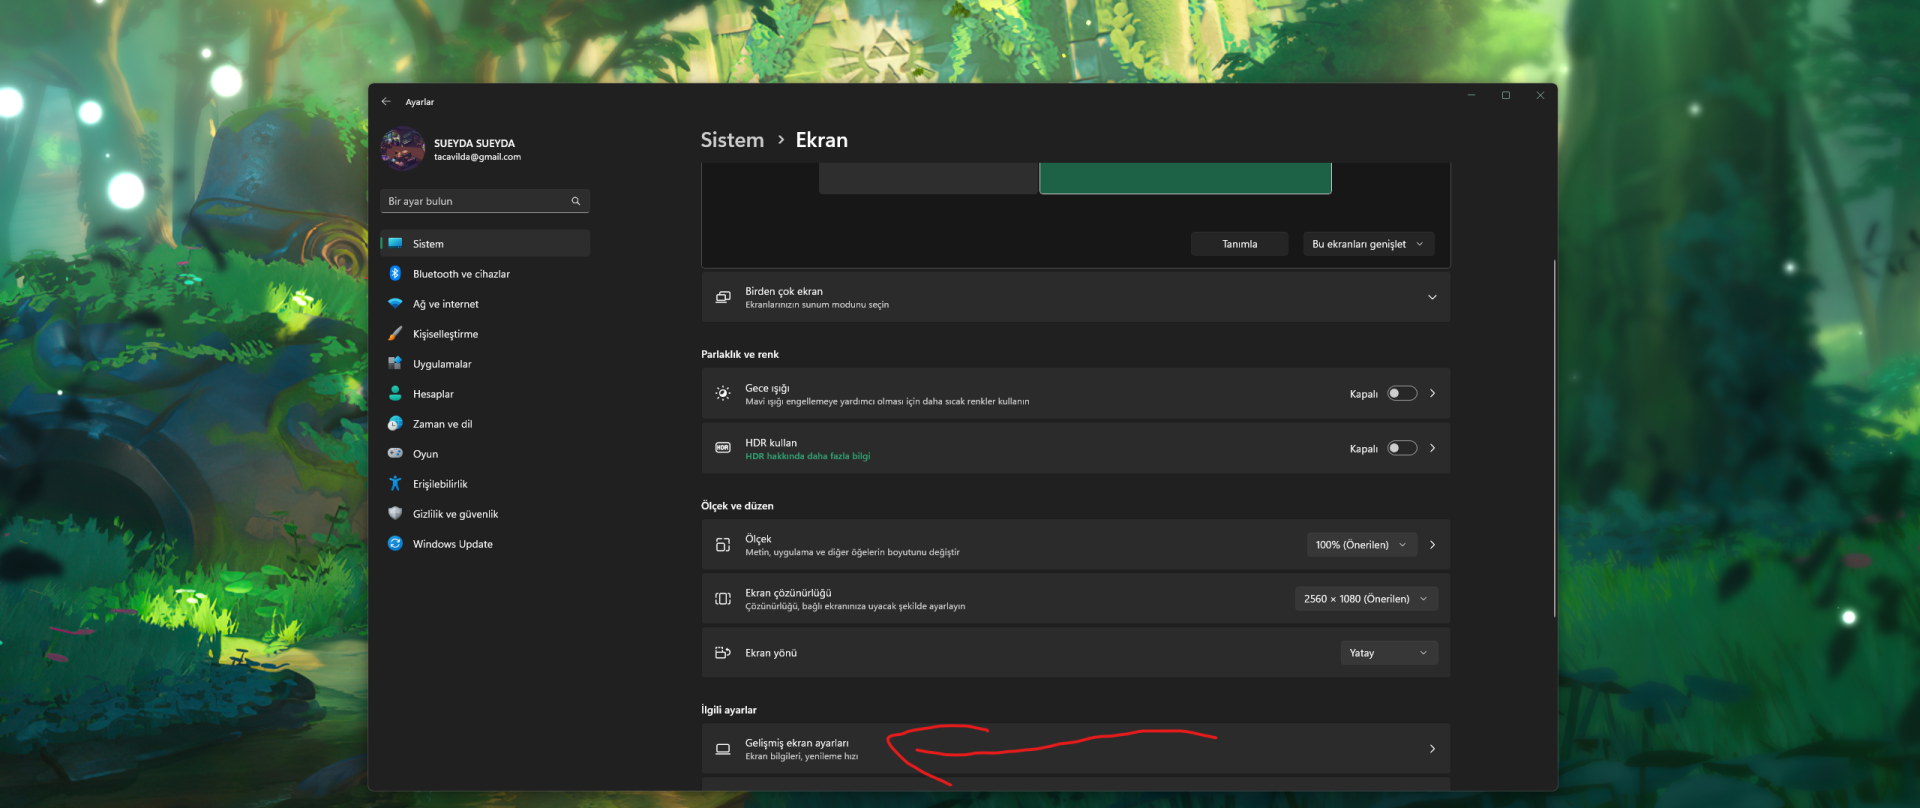Open the HDR hakkında daha fazla bilgi link
This screenshot has width=1920, height=808.
(807, 456)
